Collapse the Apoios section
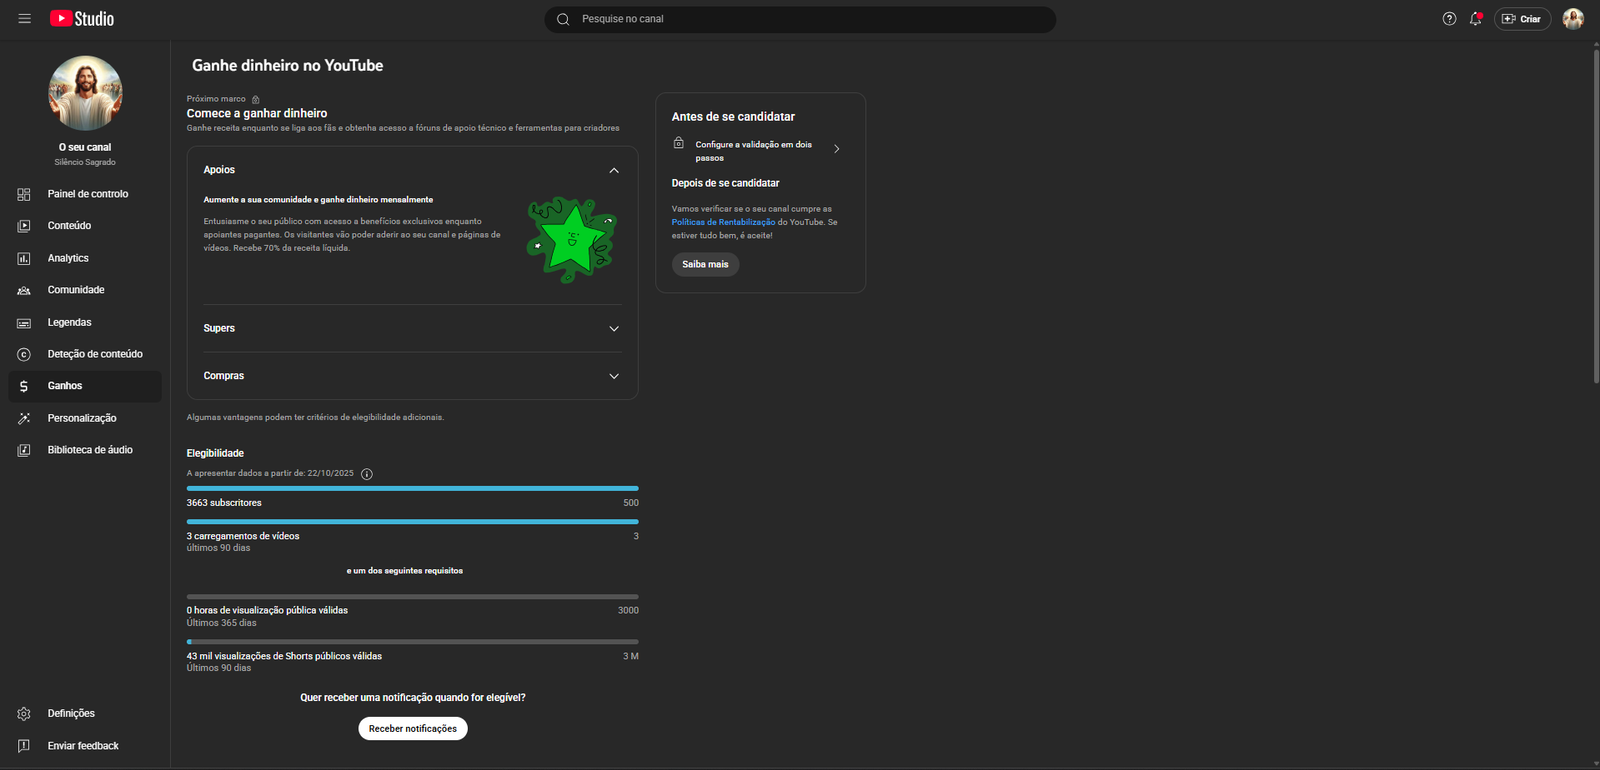The image size is (1600, 770). [613, 170]
